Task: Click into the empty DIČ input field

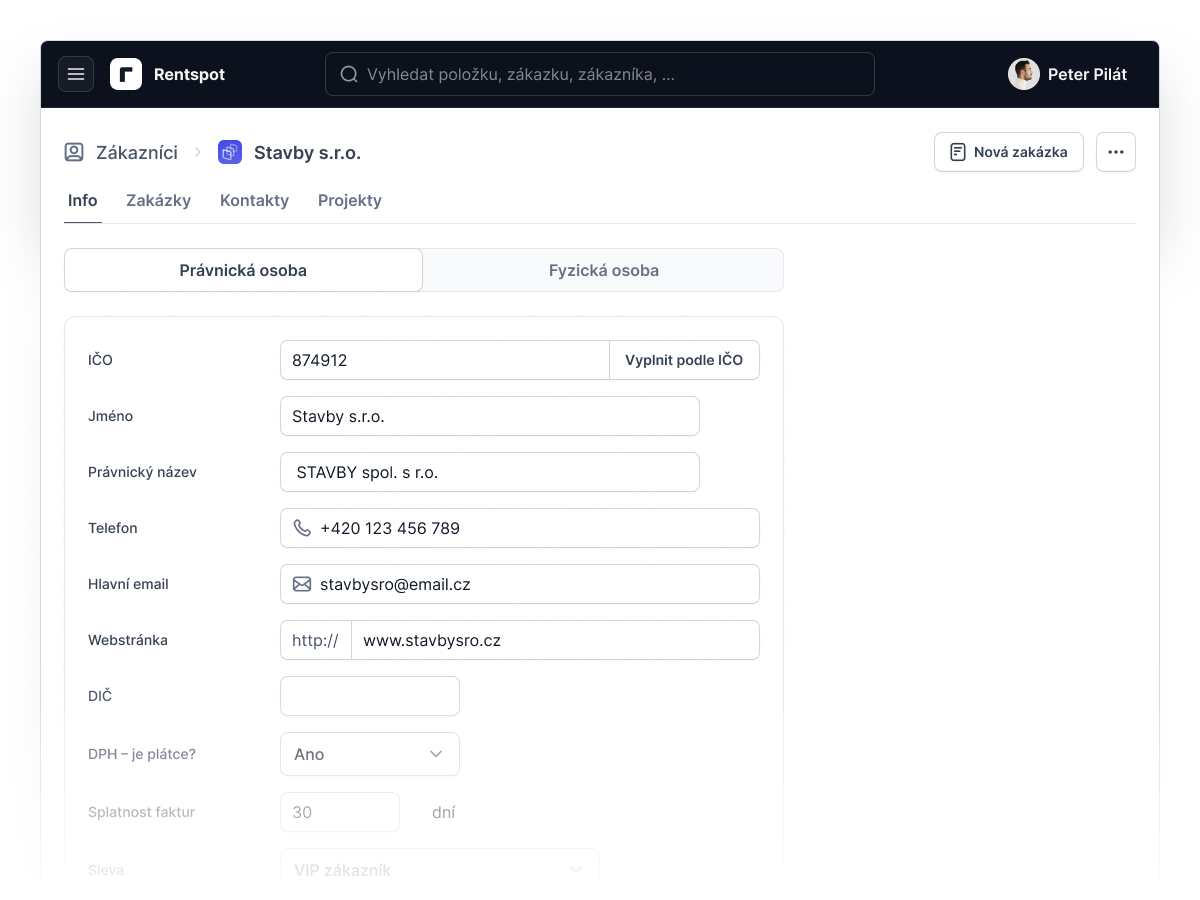Action: (370, 696)
